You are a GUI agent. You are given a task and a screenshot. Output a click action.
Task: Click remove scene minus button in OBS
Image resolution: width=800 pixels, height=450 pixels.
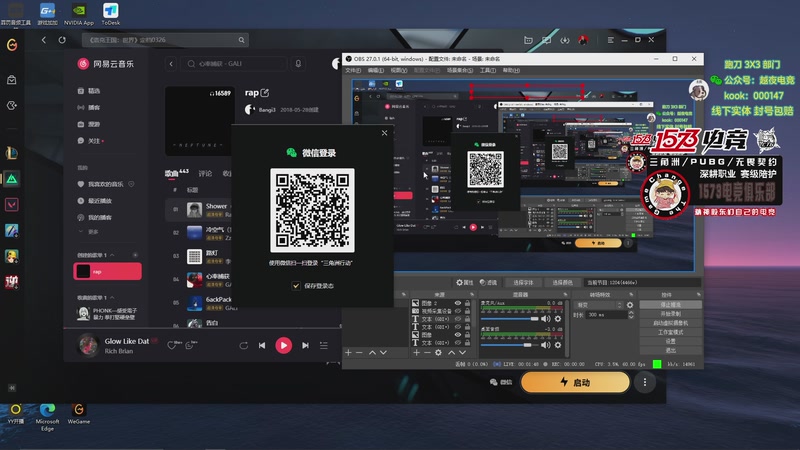[x=359, y=353]
